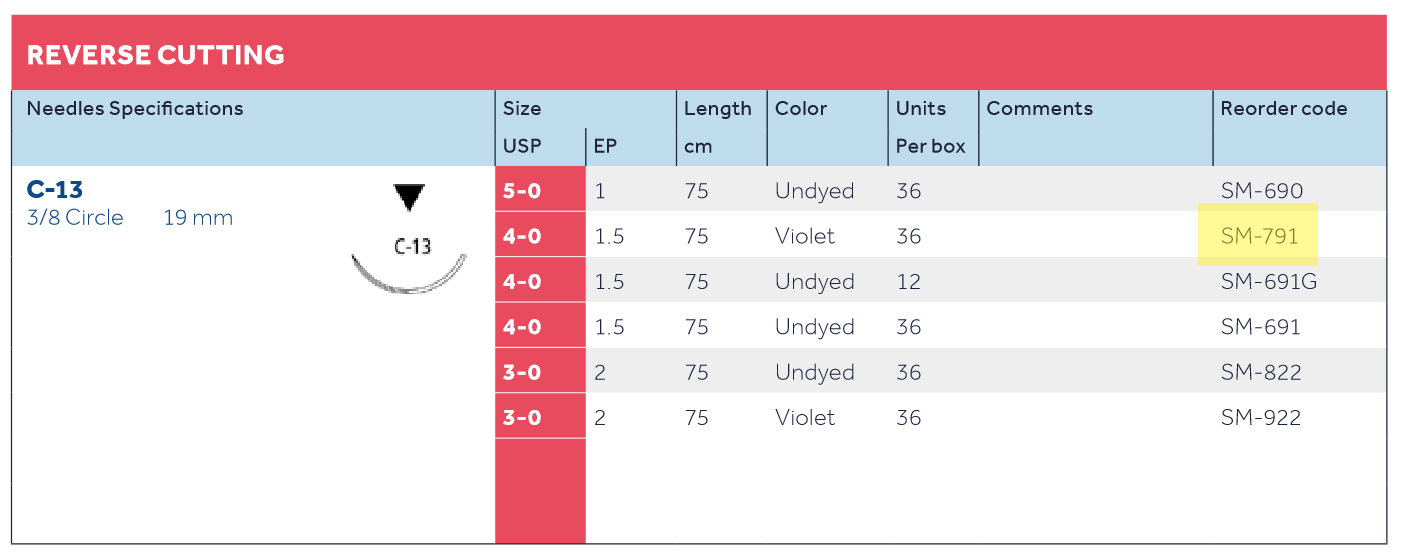Click the Length cm column header
This screenshot has width=1402, height=559.
tap(717, 127)
